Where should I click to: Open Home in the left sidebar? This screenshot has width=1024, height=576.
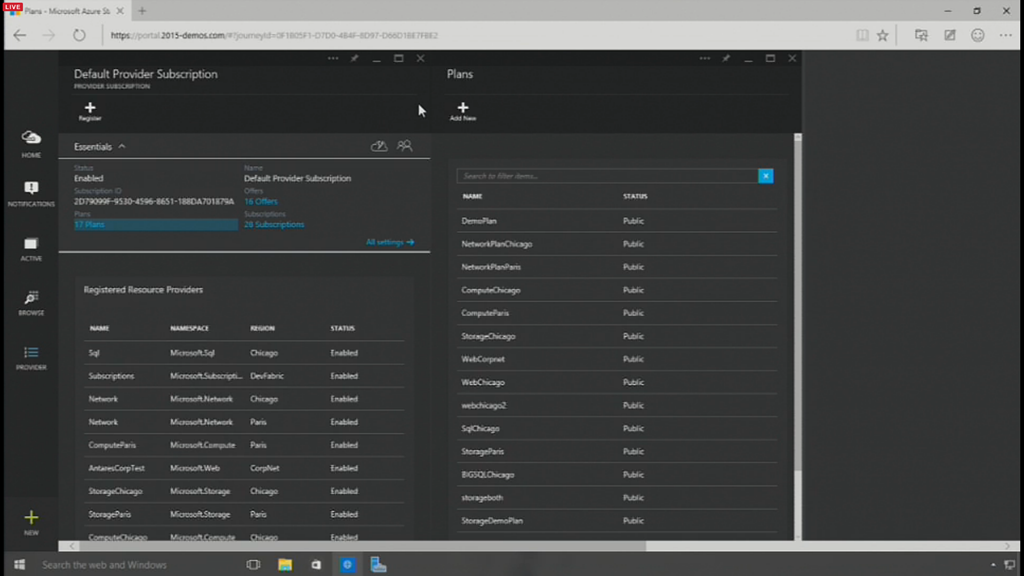pyautogui.click(x=31, y=140)
